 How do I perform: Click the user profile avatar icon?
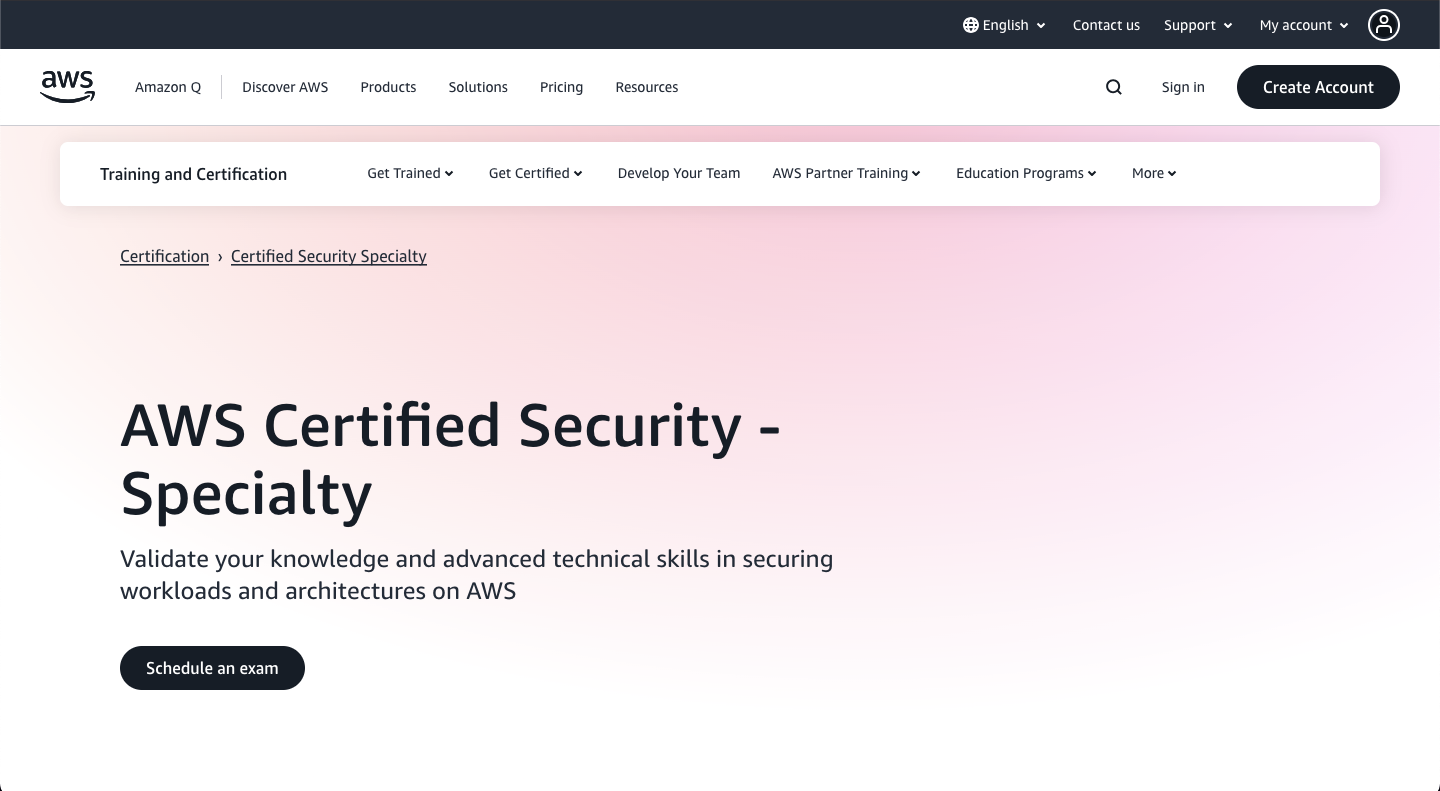click(x=1384, y=25)
